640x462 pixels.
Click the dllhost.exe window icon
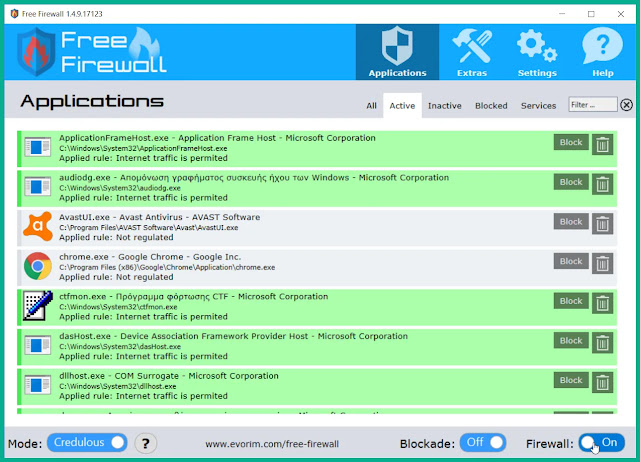click(x=38, y=384)
